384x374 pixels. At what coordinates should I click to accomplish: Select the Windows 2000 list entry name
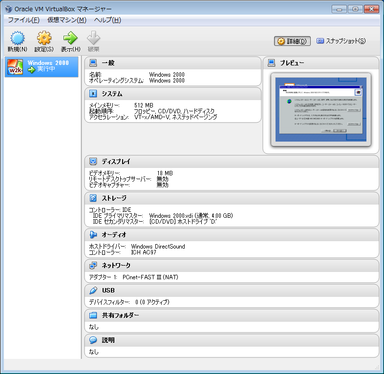pyautogui.click(x=48, y=63)
